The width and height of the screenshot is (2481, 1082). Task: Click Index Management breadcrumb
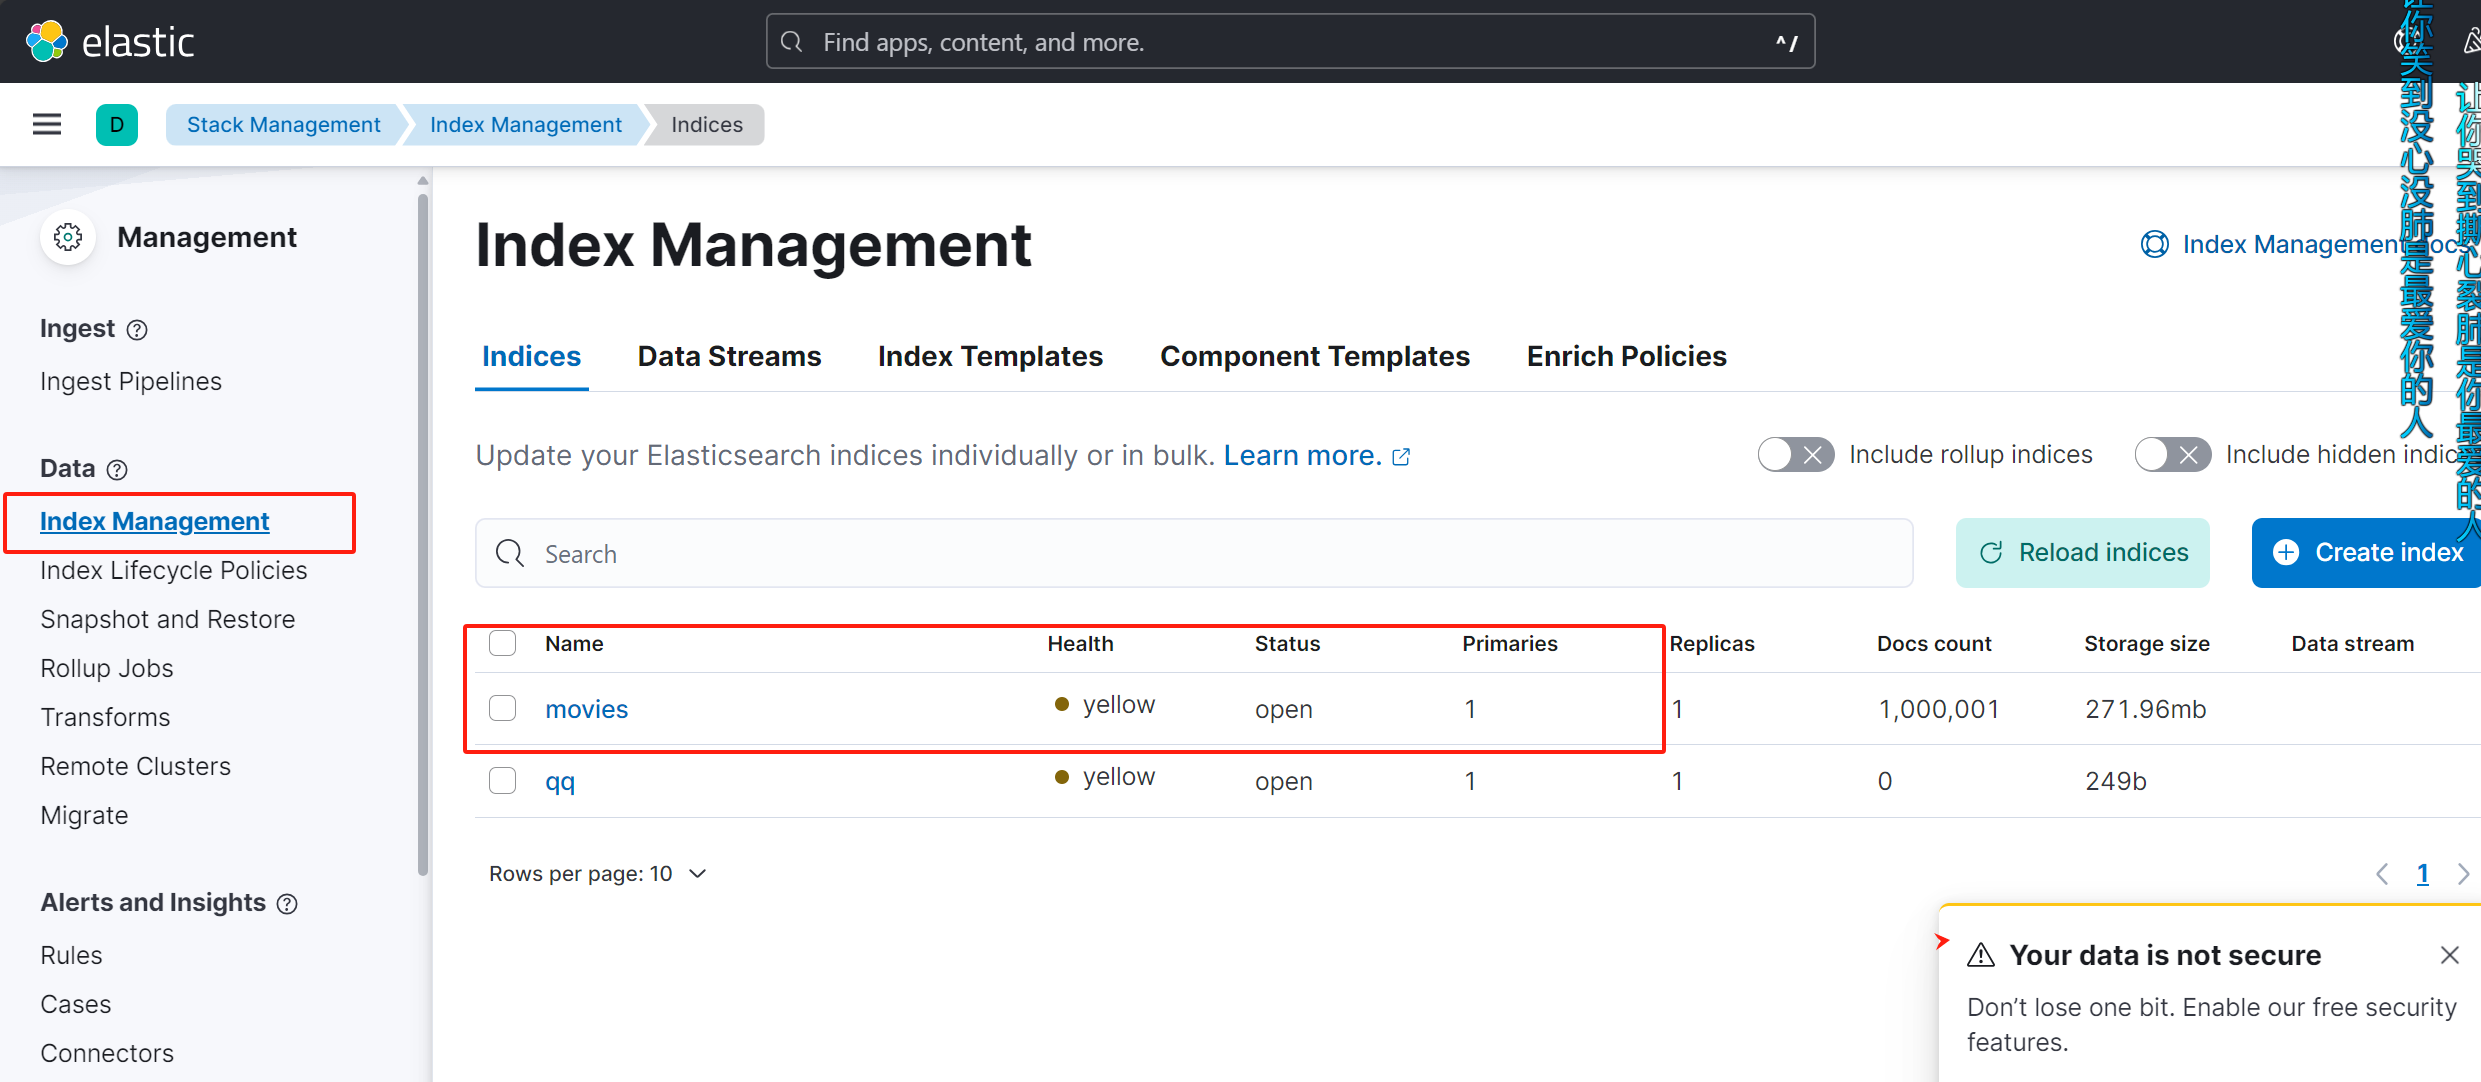526,125
